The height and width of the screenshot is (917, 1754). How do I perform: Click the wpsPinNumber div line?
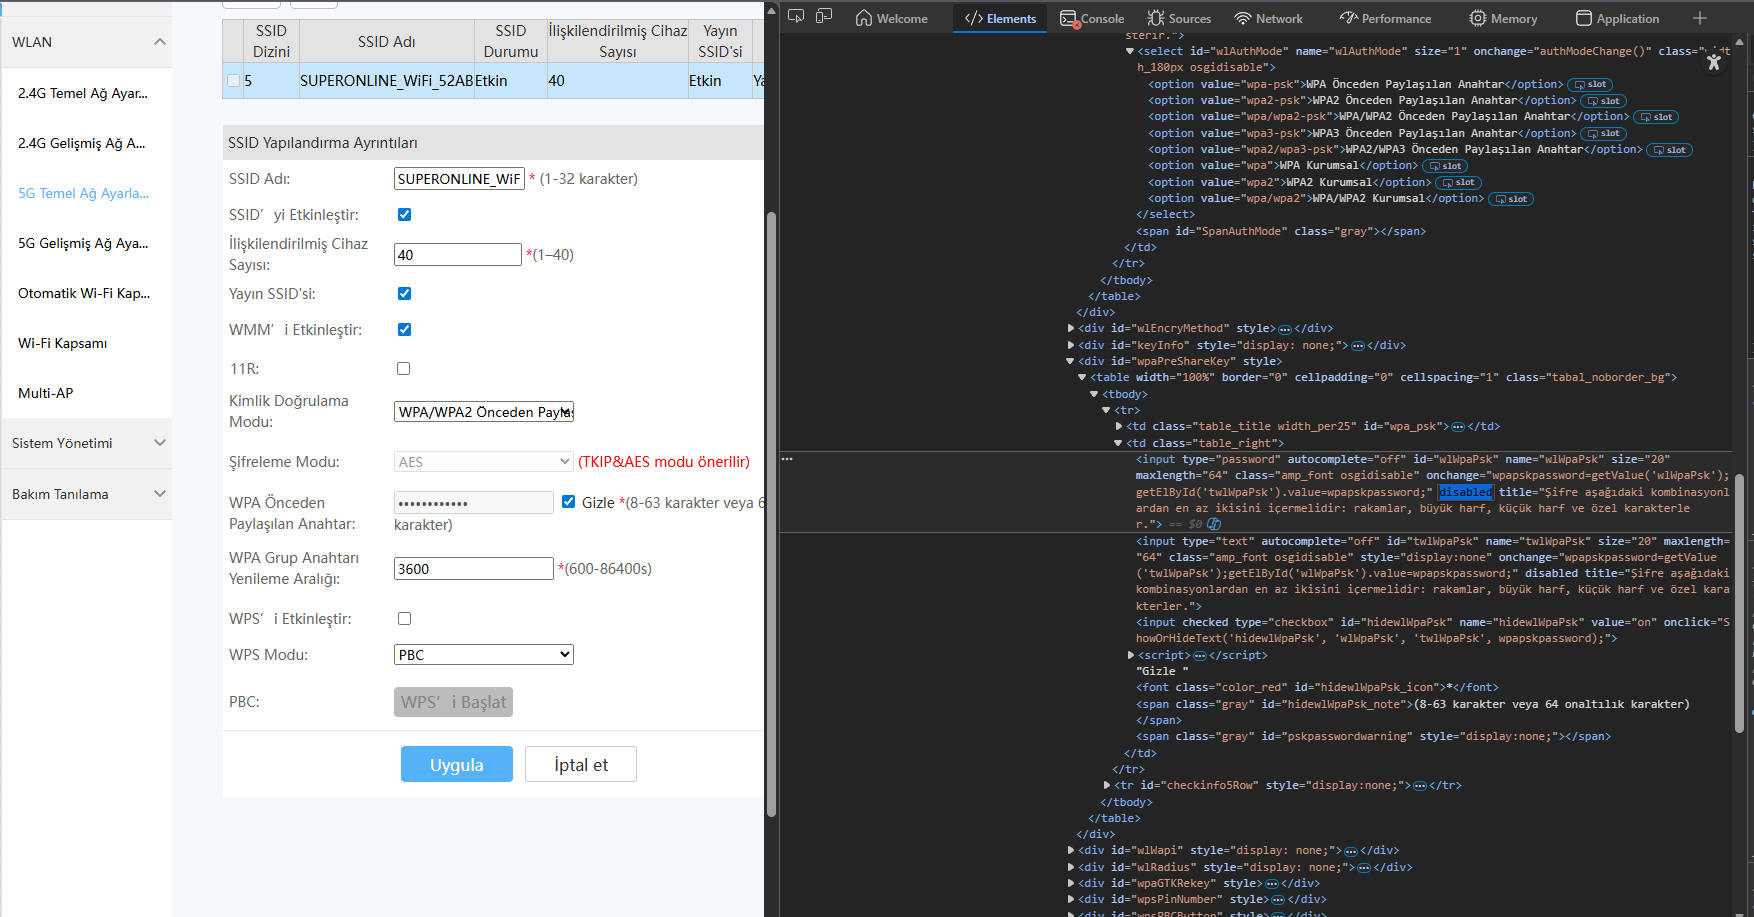click(1202, 900)
